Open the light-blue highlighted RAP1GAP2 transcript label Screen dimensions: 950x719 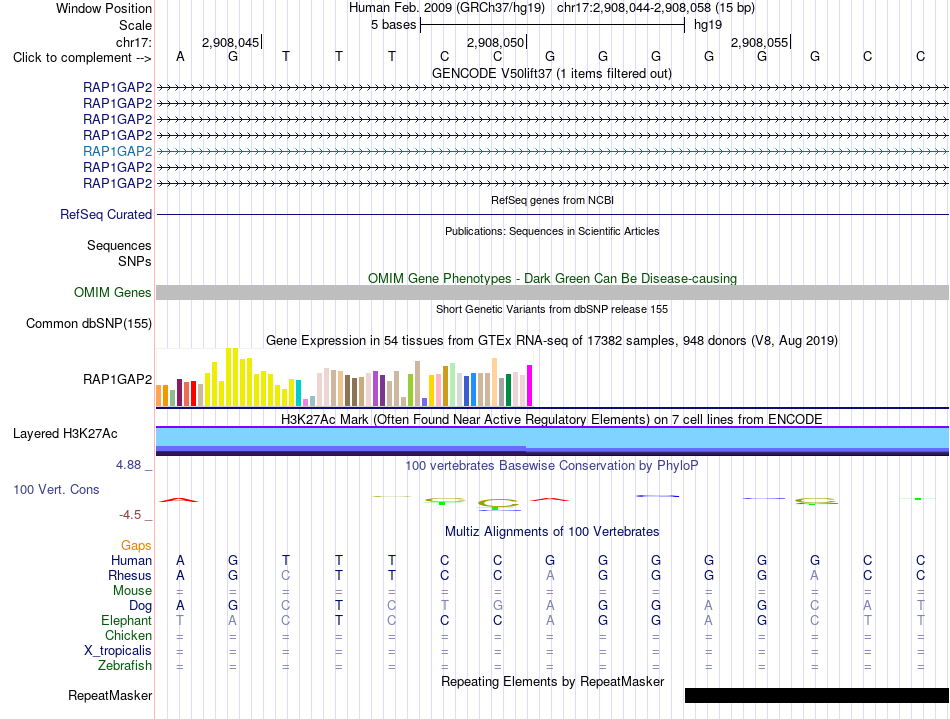click(118, 151)
